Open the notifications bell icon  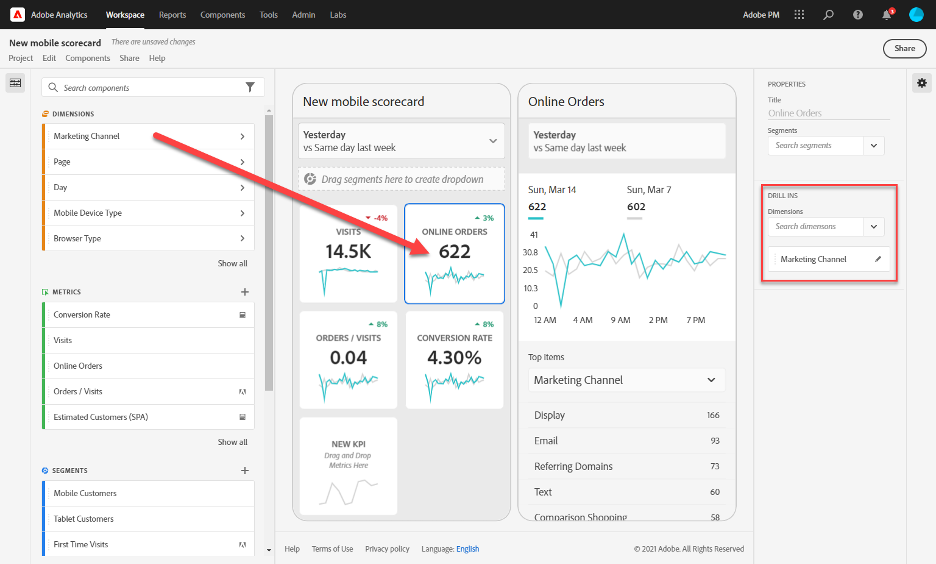coord(887,14)
